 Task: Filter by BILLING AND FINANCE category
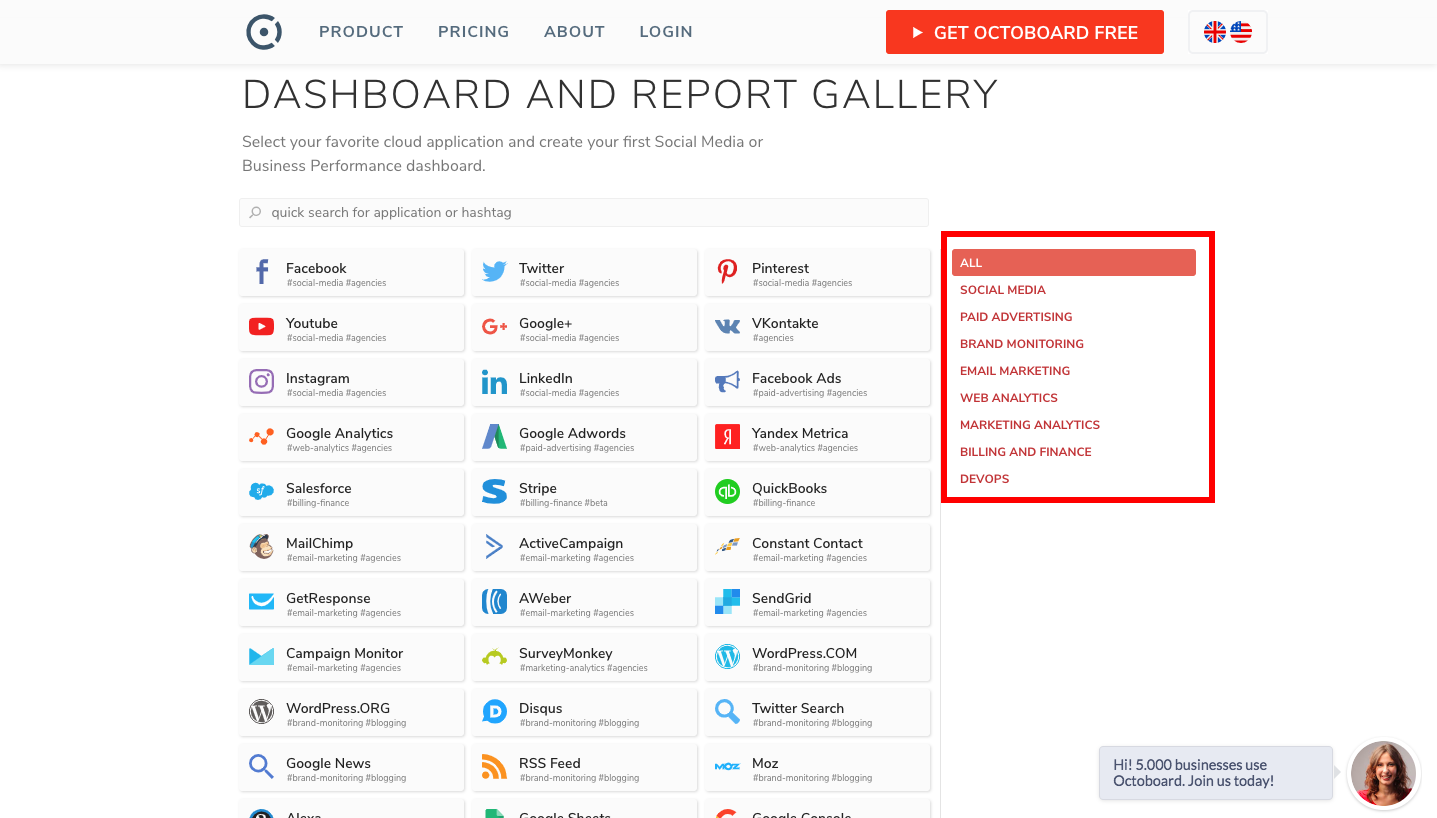(x=1026, y=452)
